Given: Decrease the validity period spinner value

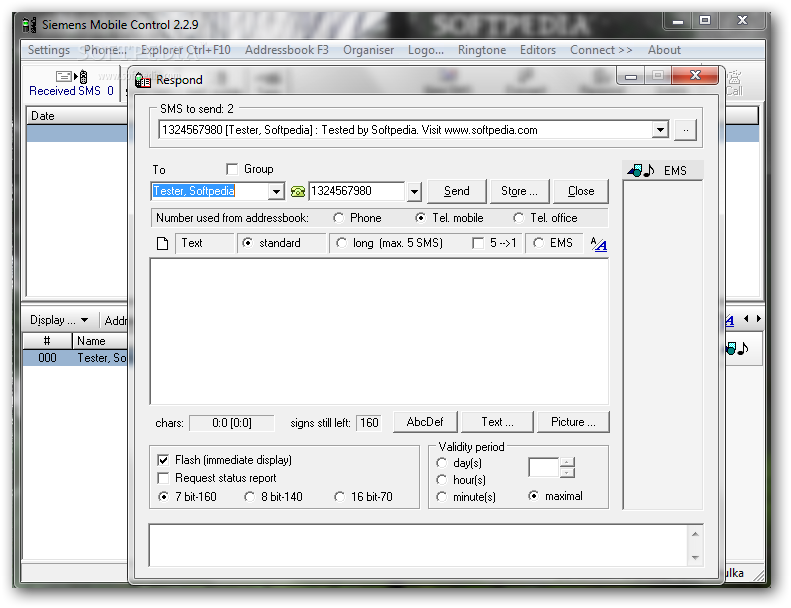Looking at the screenshot, I should (x=567, y=472).
